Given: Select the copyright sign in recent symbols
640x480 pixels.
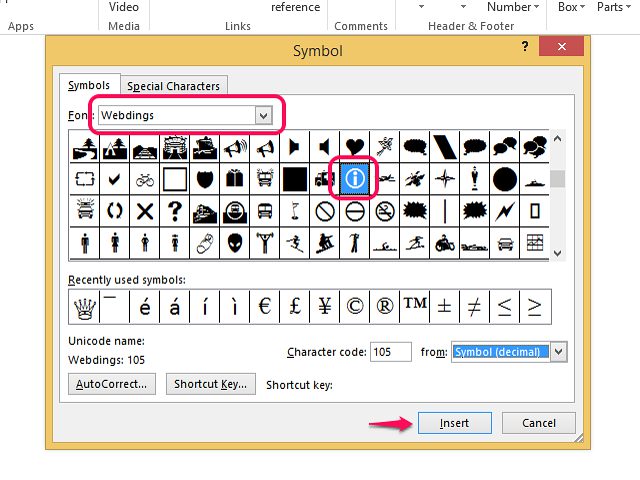Looking at the screenshot, I should (x=354, y=307).
